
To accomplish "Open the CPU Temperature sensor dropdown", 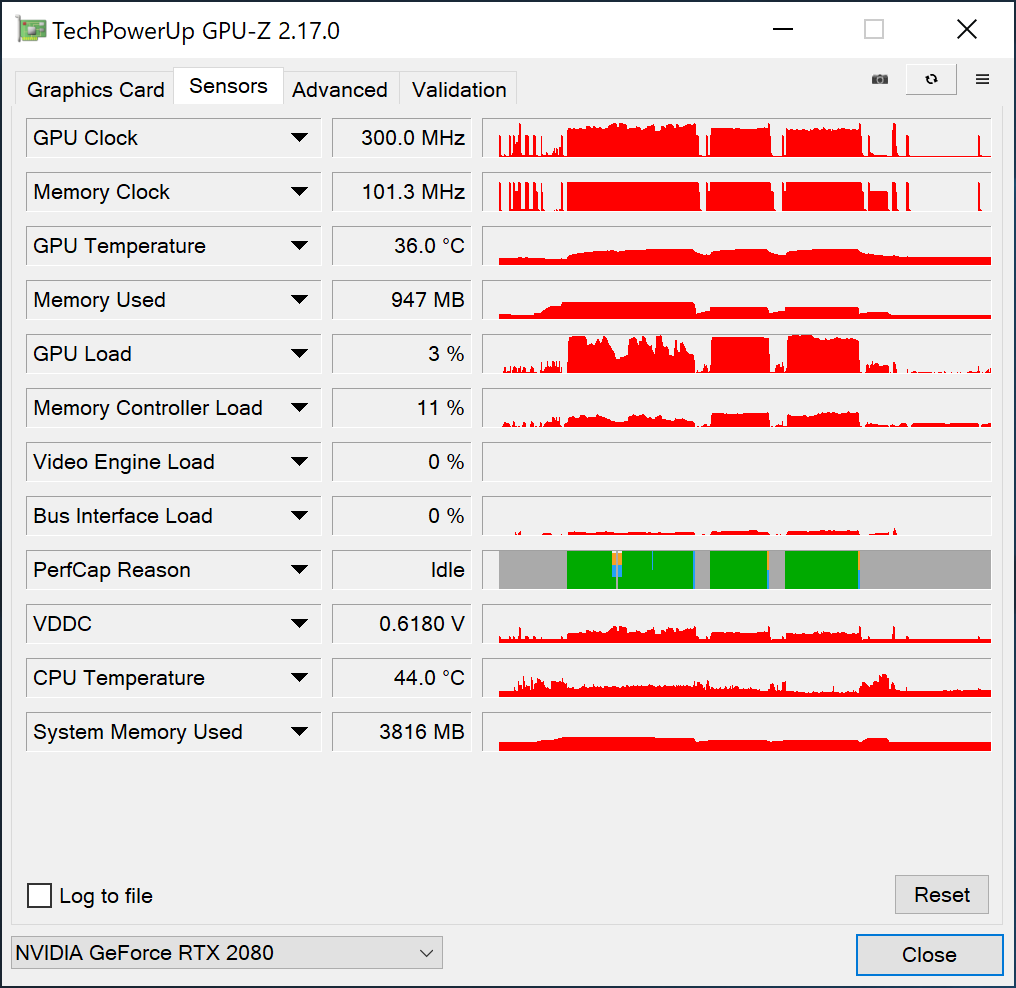I will (173, 678).
